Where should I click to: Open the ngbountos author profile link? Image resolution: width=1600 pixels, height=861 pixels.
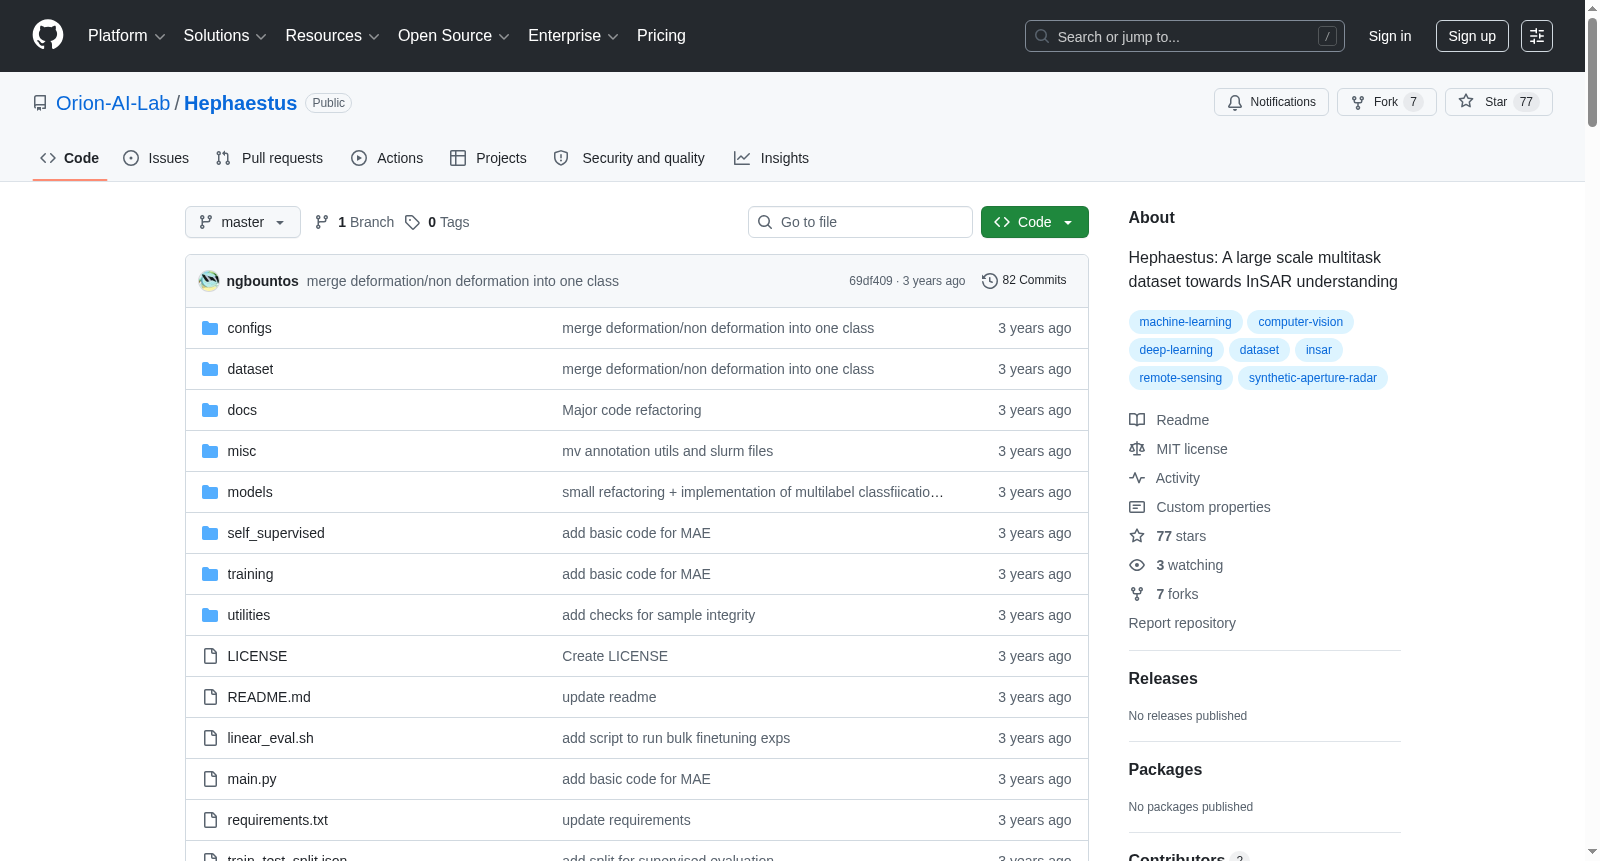[262, 281]
